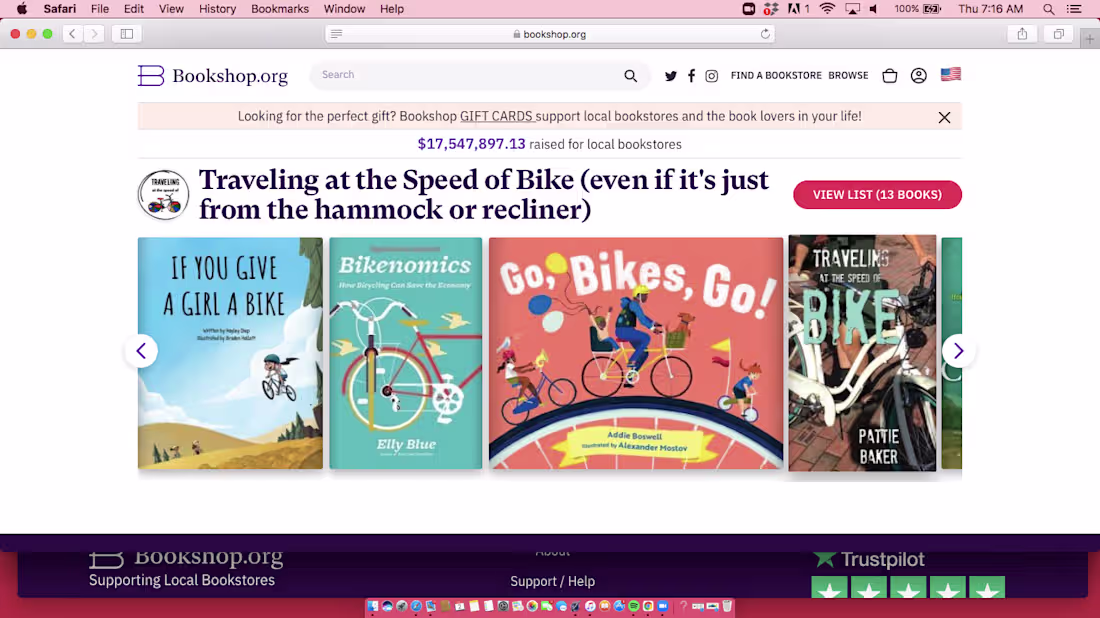Open a new Safari tab with plus button
The image size is (1100, 618).
pos(1089,40)
